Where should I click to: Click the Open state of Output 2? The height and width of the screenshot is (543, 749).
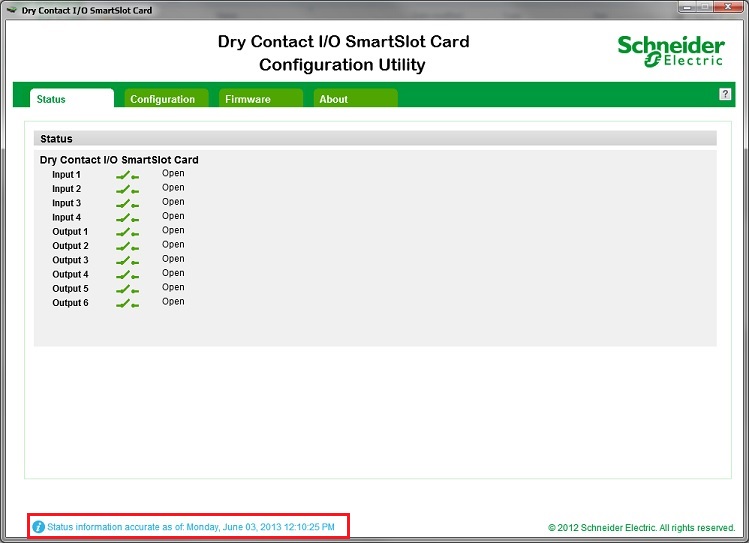(173, 245)
